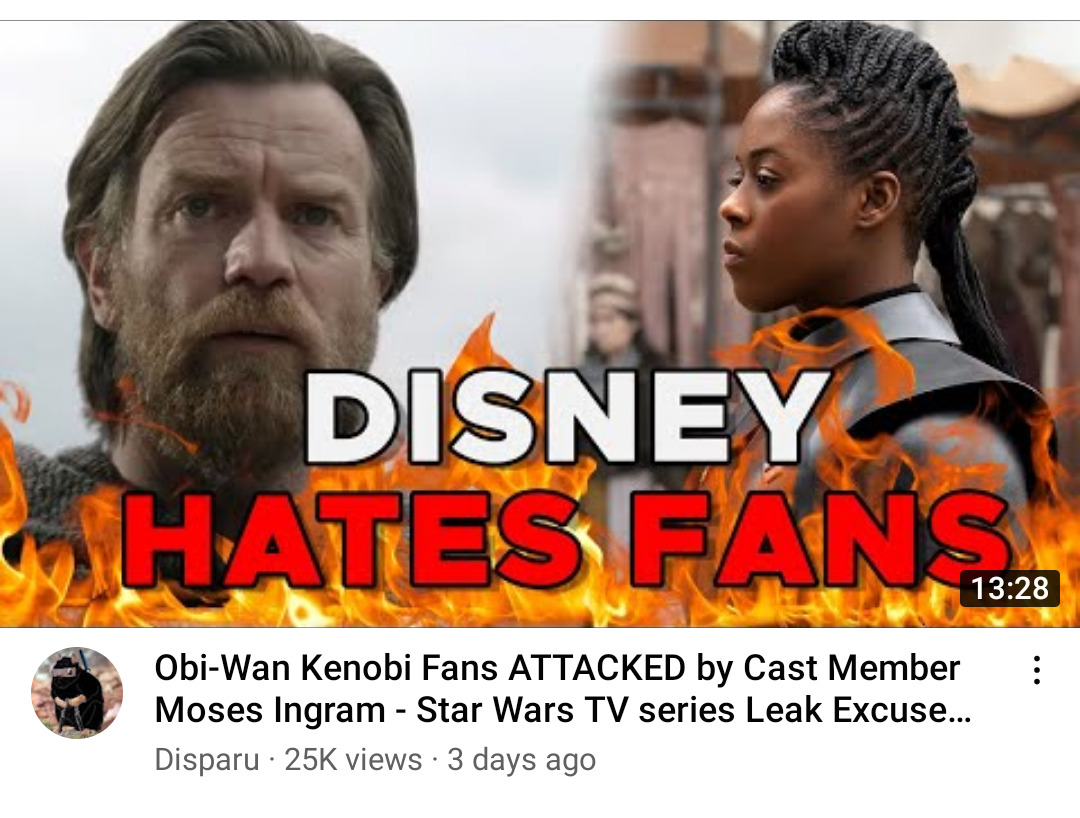Open the Disparu channel avatar
The height and width of the screenshot is (818, 1080).
pyautogui.click(x=77, y=692)
